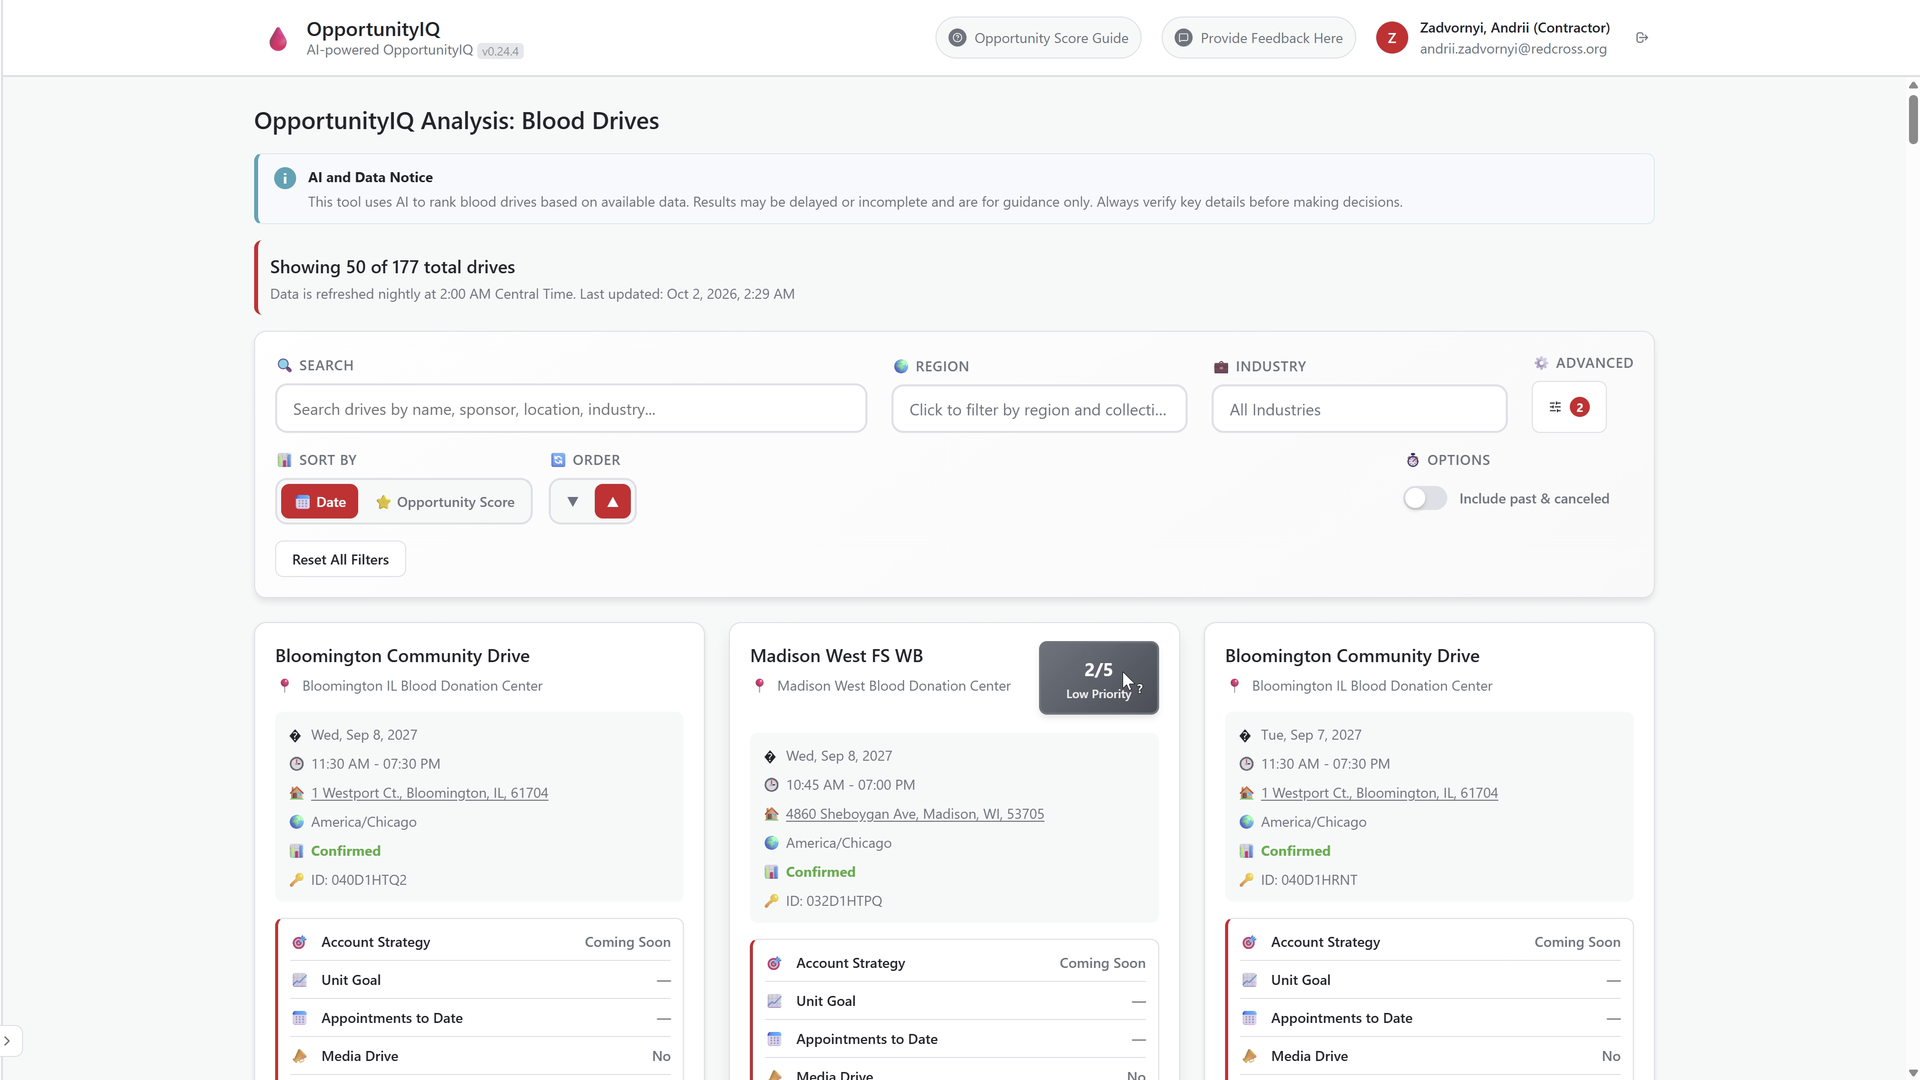The width and height of the screenshot is (1920, 1080).
Task: Open the All Industries dropdown
Action: point(1359,410)
